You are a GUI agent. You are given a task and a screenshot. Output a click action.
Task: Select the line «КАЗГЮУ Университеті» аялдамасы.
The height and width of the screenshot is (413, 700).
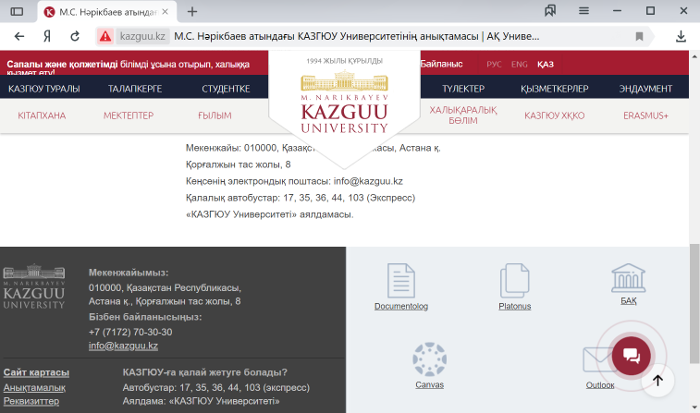[270, 214]
